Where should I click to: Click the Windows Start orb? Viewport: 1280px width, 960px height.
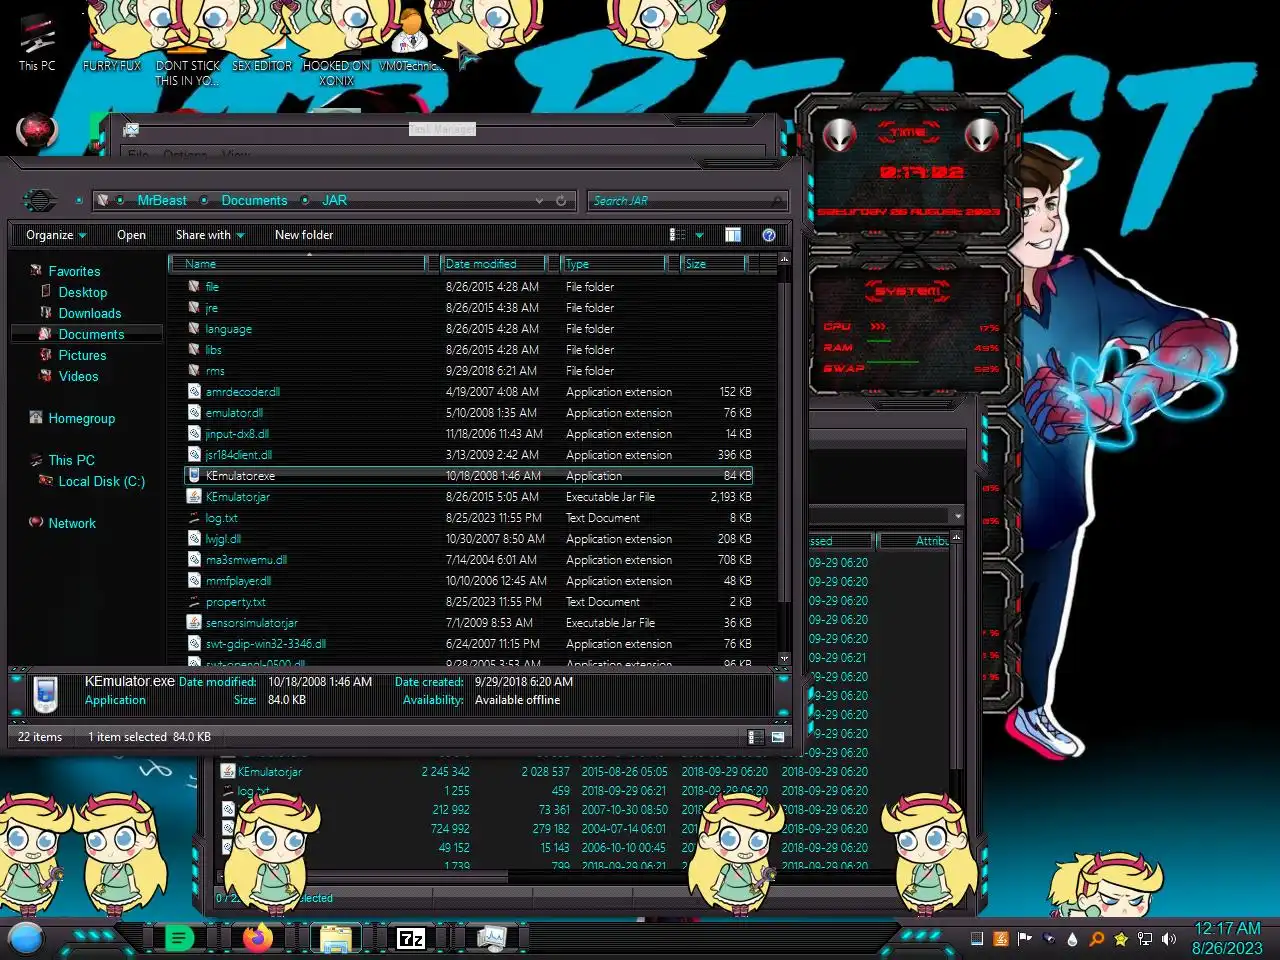pos(26,938)
